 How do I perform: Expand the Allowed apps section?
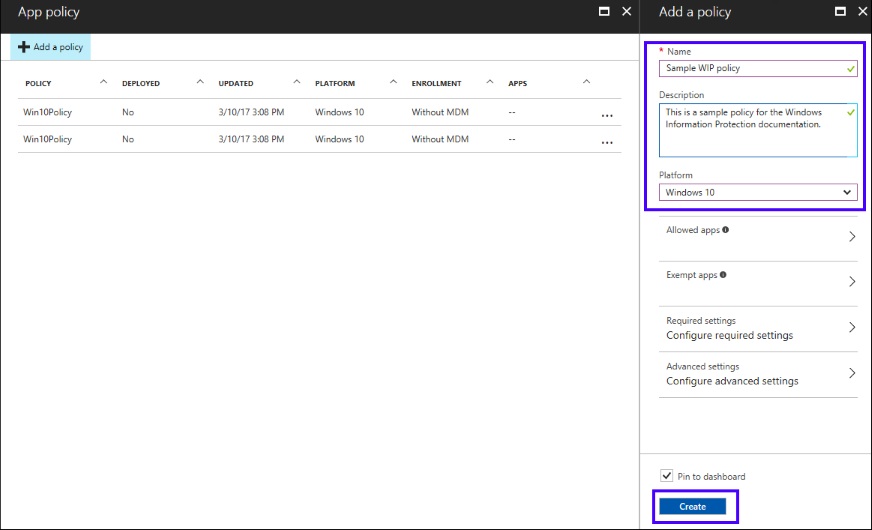click(758, 237)
